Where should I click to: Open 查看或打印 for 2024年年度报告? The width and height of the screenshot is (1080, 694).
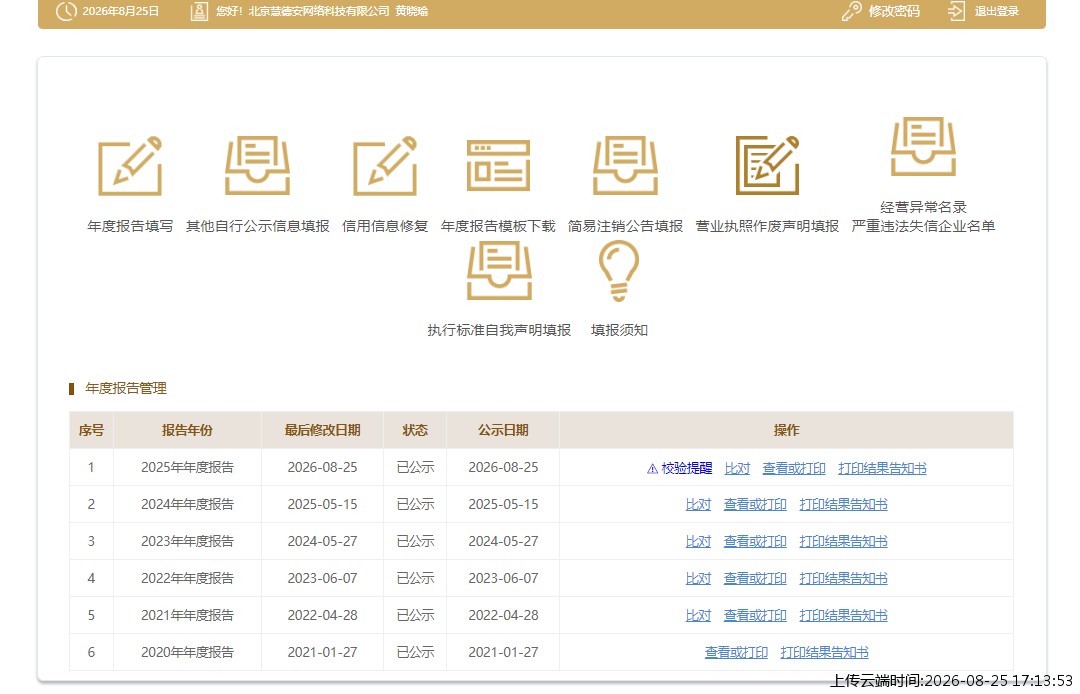click(x=755, y=505)
